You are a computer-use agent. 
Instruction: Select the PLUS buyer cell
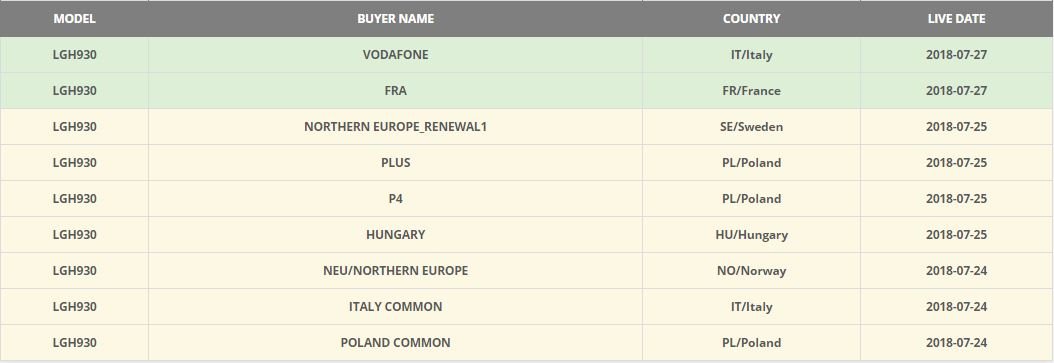[395, 163]
